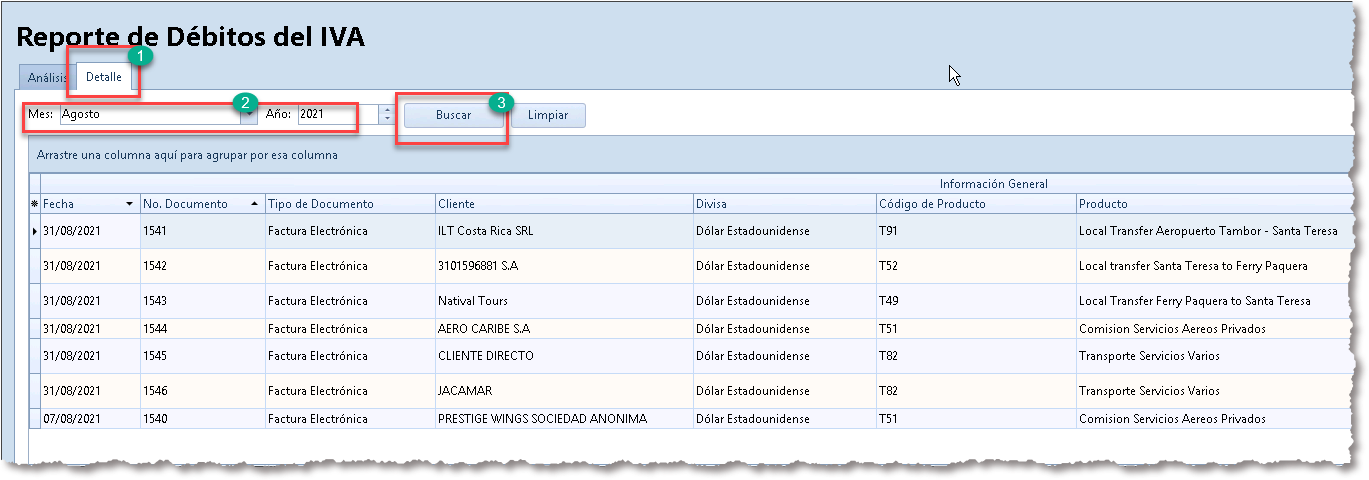Switch to the Análisis tab
The image size is (1369, 480).
point(48,77)
